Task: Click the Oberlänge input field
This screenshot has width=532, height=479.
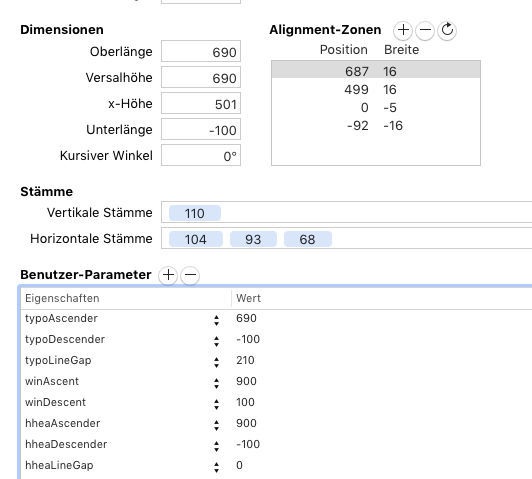Action: tap(201, 52)
